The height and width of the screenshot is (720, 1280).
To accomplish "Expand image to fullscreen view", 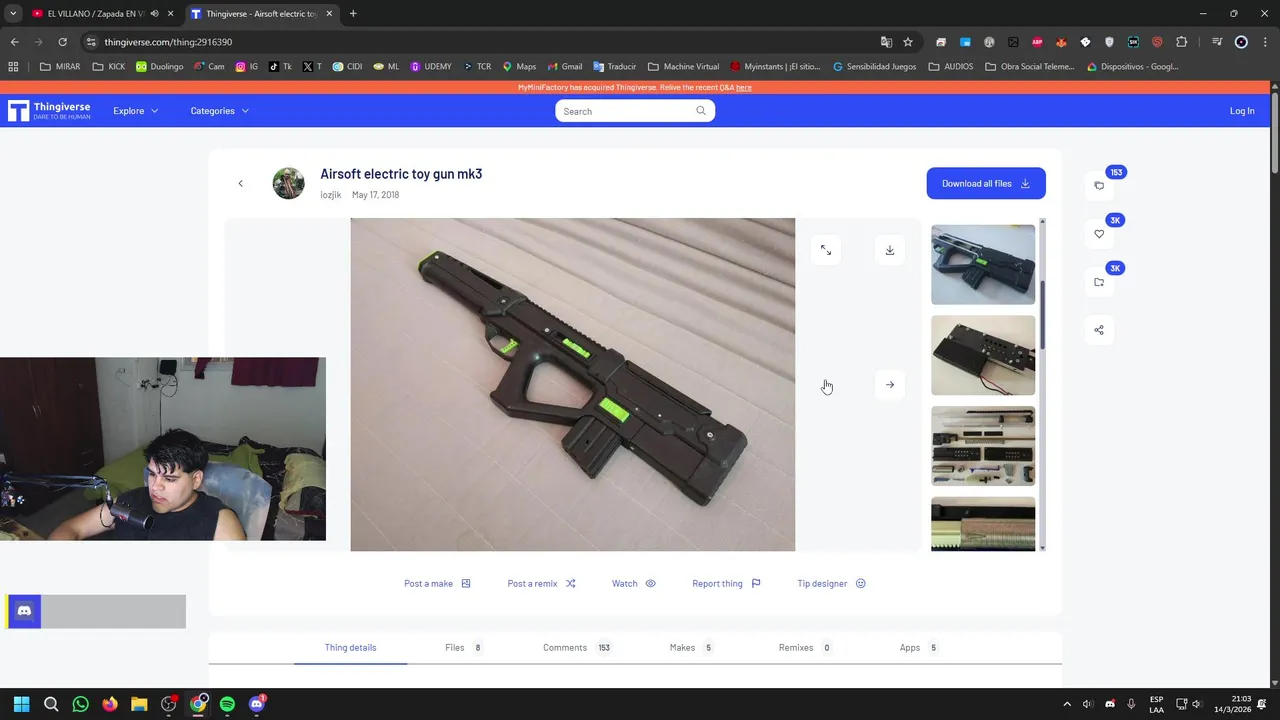I will pos(826,250).
